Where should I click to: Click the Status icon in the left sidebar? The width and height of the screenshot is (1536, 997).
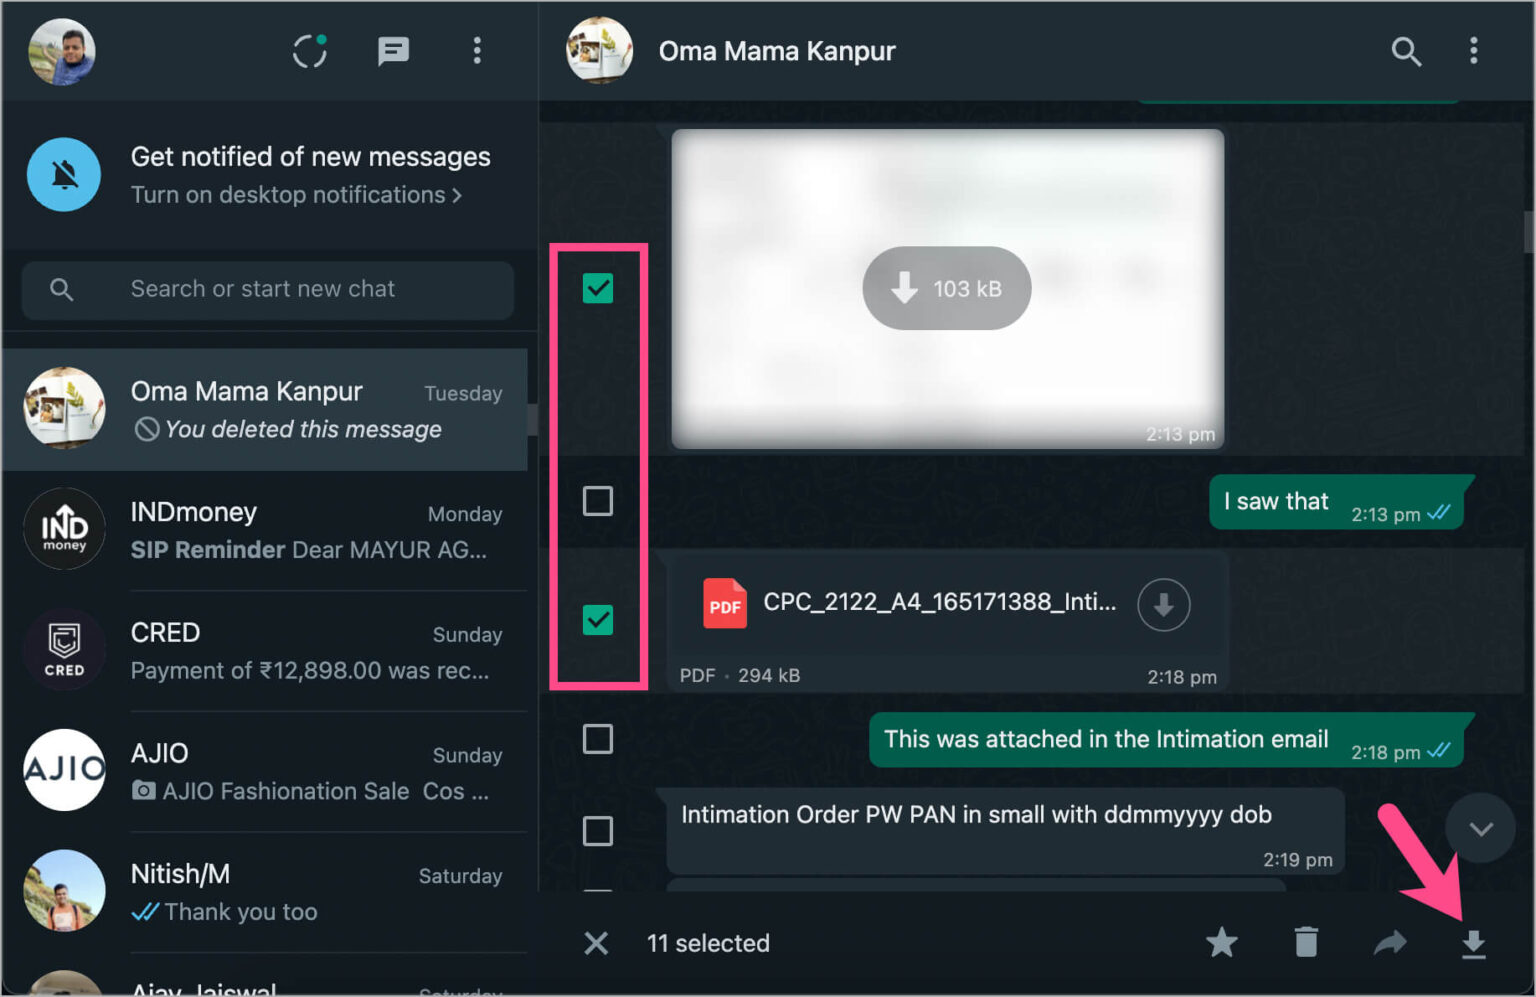coord(309,51)
